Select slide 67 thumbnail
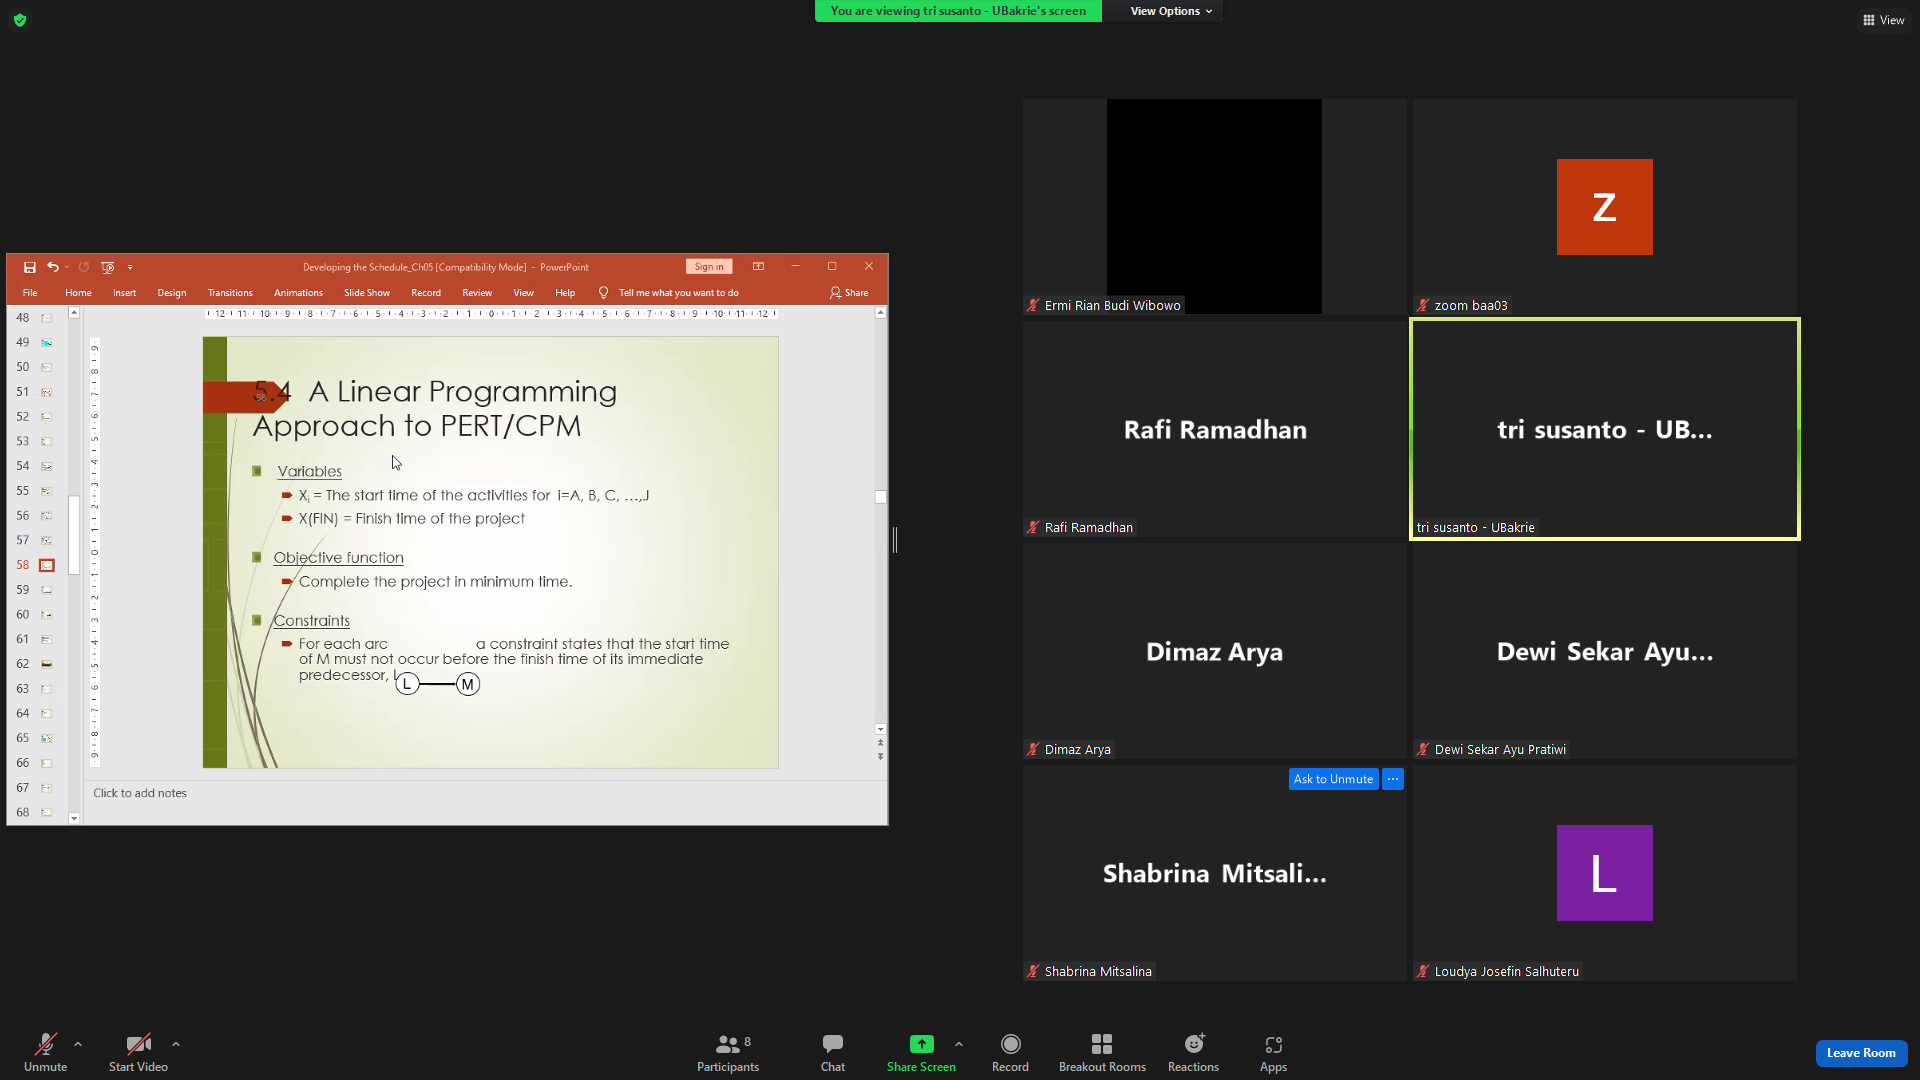The height and width of the screenshot is (1080, 1920). [46, 788]
